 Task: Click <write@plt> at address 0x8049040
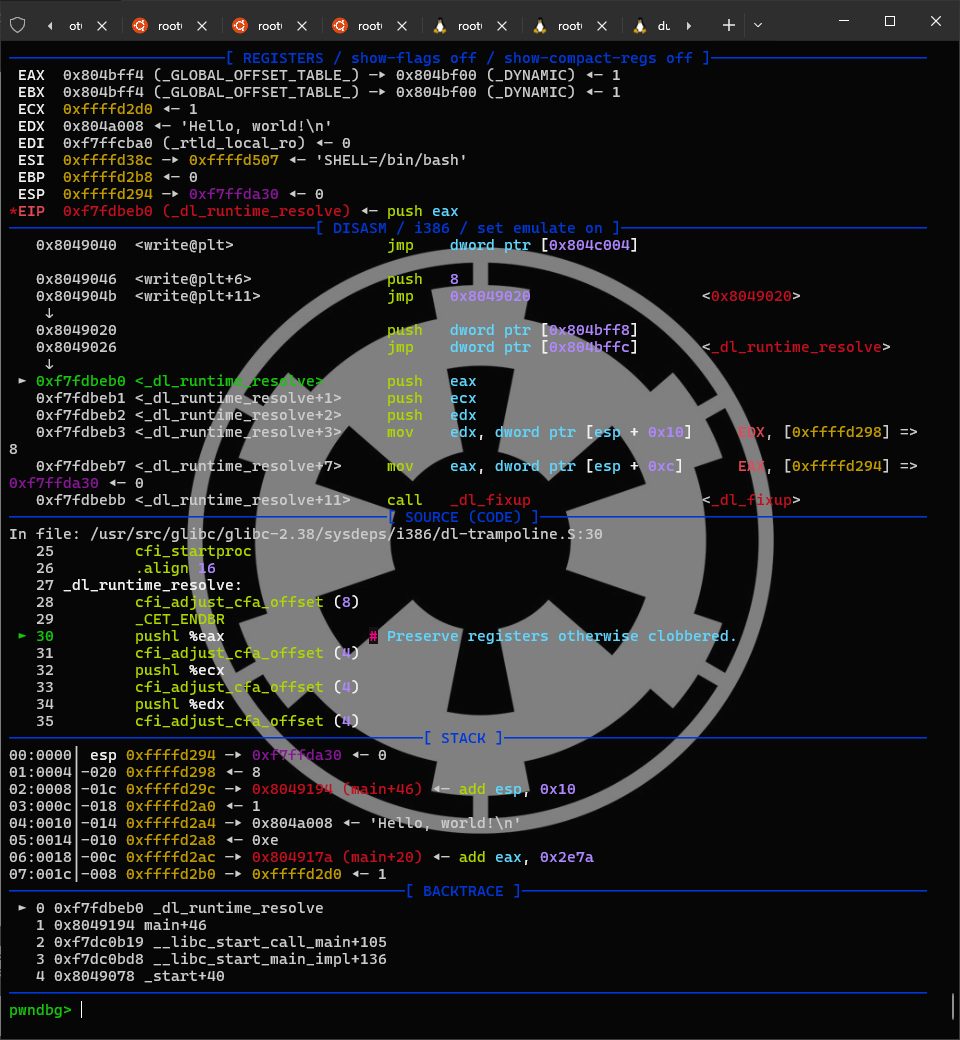[x=184, y=245]
